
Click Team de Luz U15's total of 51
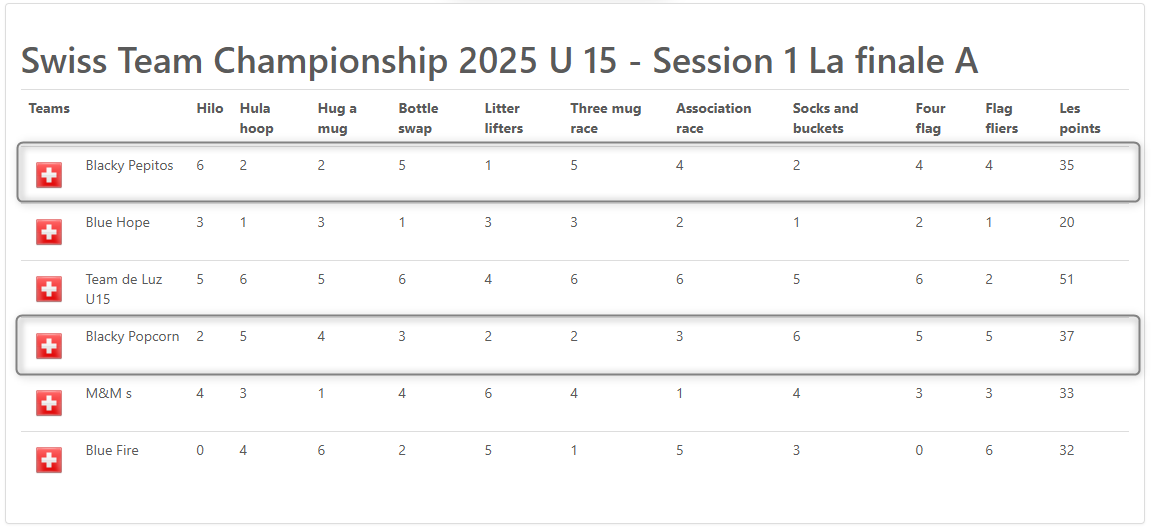pos(1066,280)
